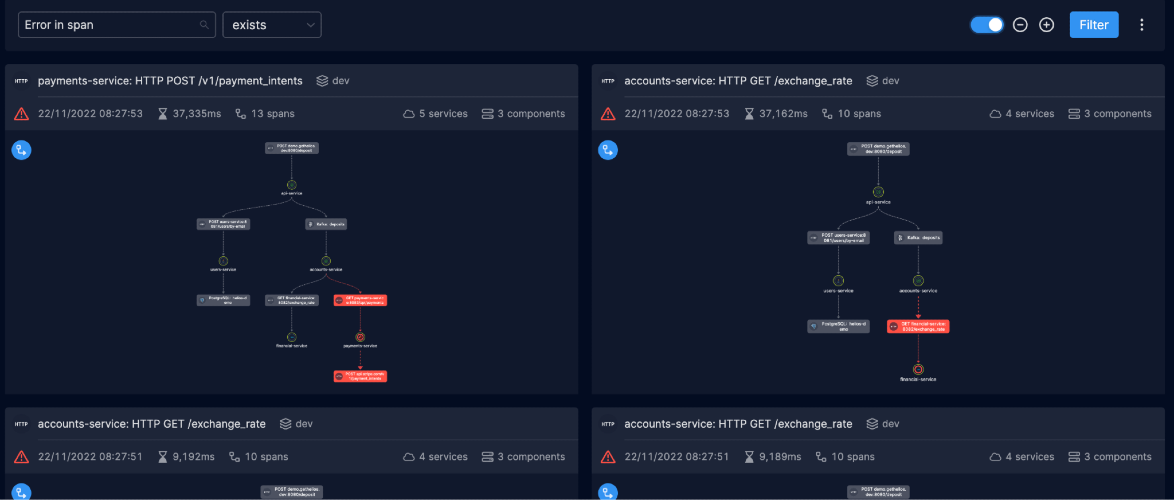1174x500 pixels.
Task: Click the red payments-service error node circle
Action: click(360, 338)
